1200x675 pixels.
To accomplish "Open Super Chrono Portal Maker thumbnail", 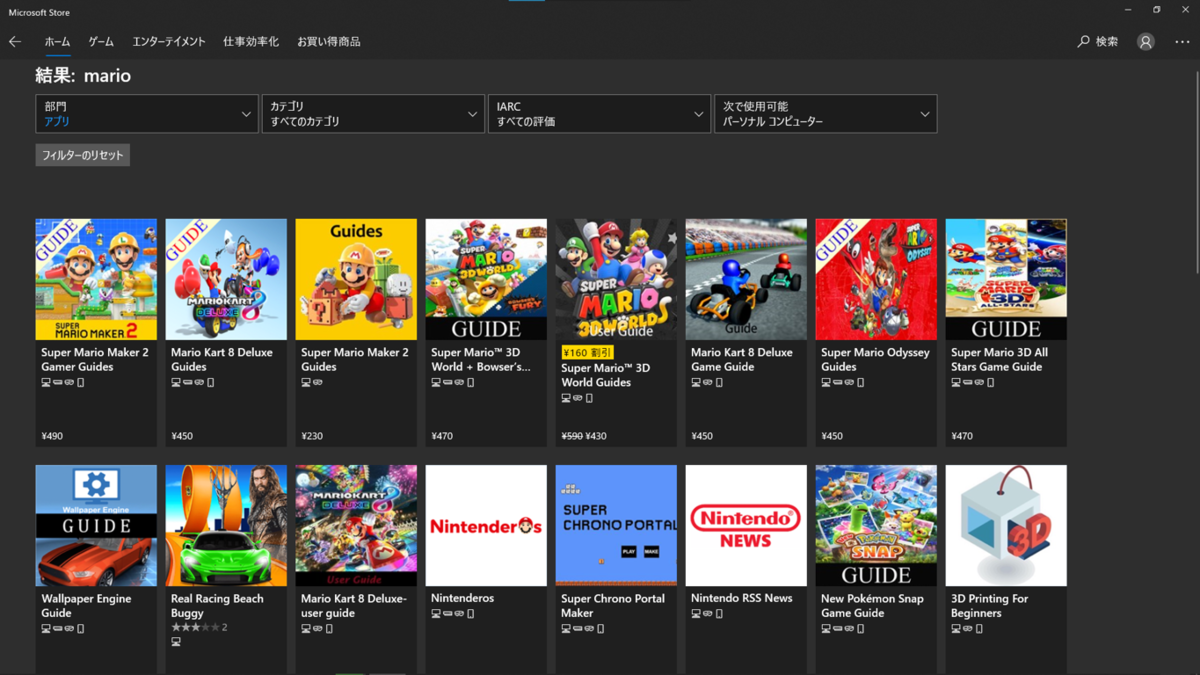I will [616, 525].
